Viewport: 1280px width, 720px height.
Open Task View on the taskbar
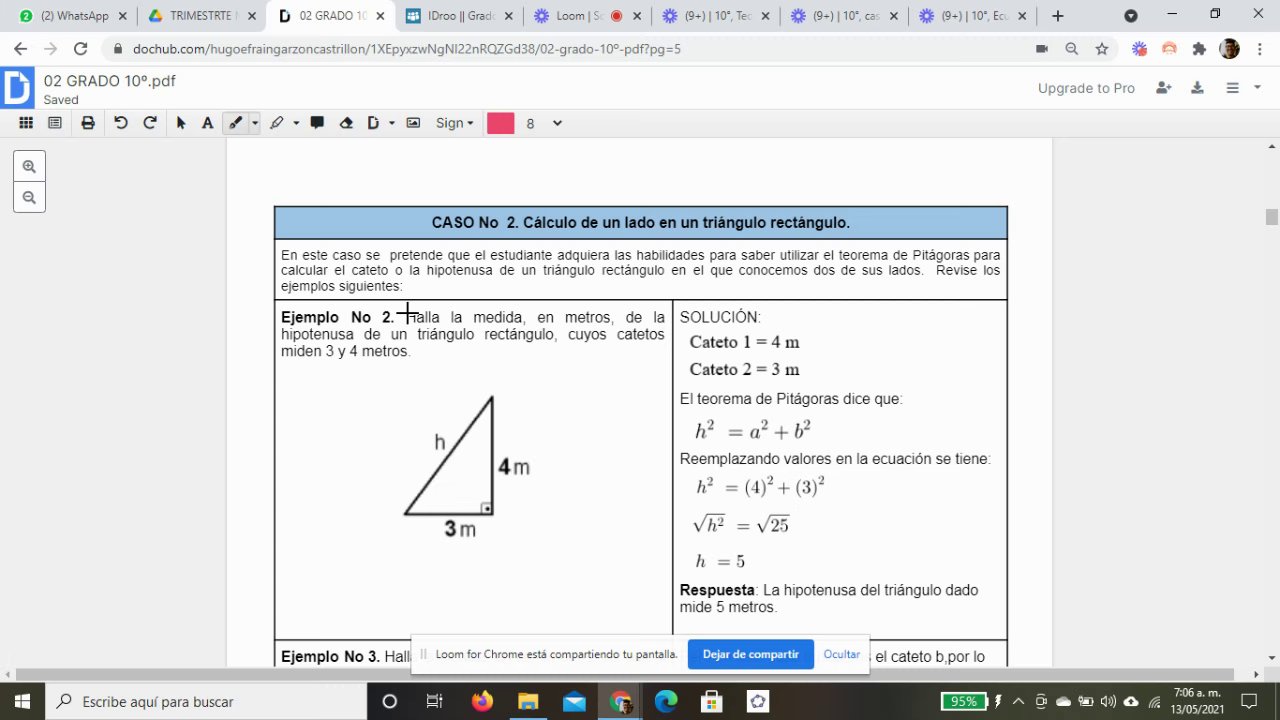point(434,701)
